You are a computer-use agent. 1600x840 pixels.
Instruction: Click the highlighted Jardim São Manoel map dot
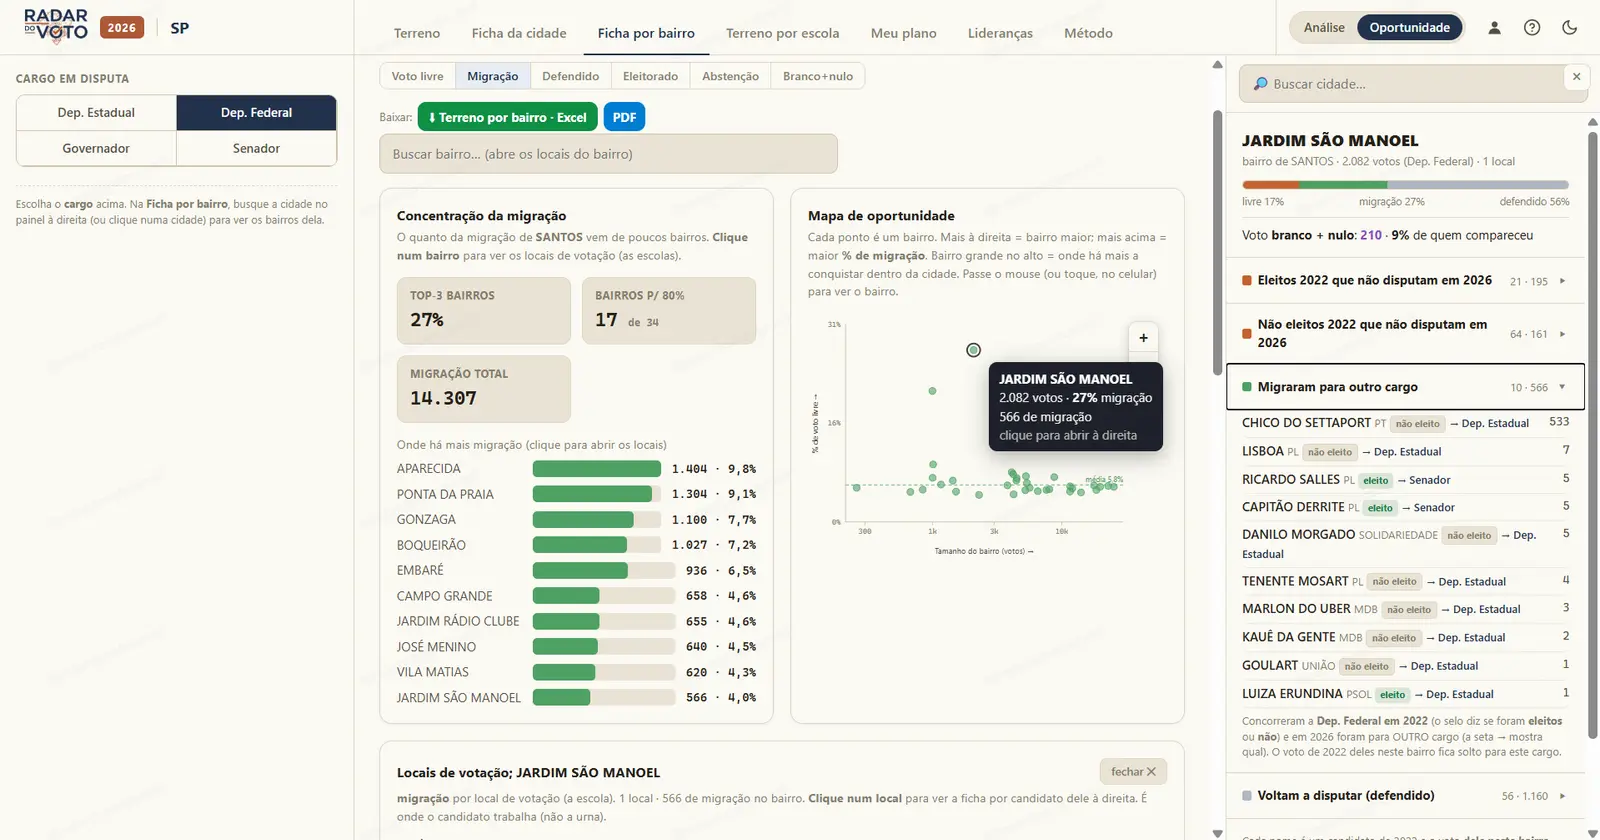pyautogui.click(x=973, y=350)
